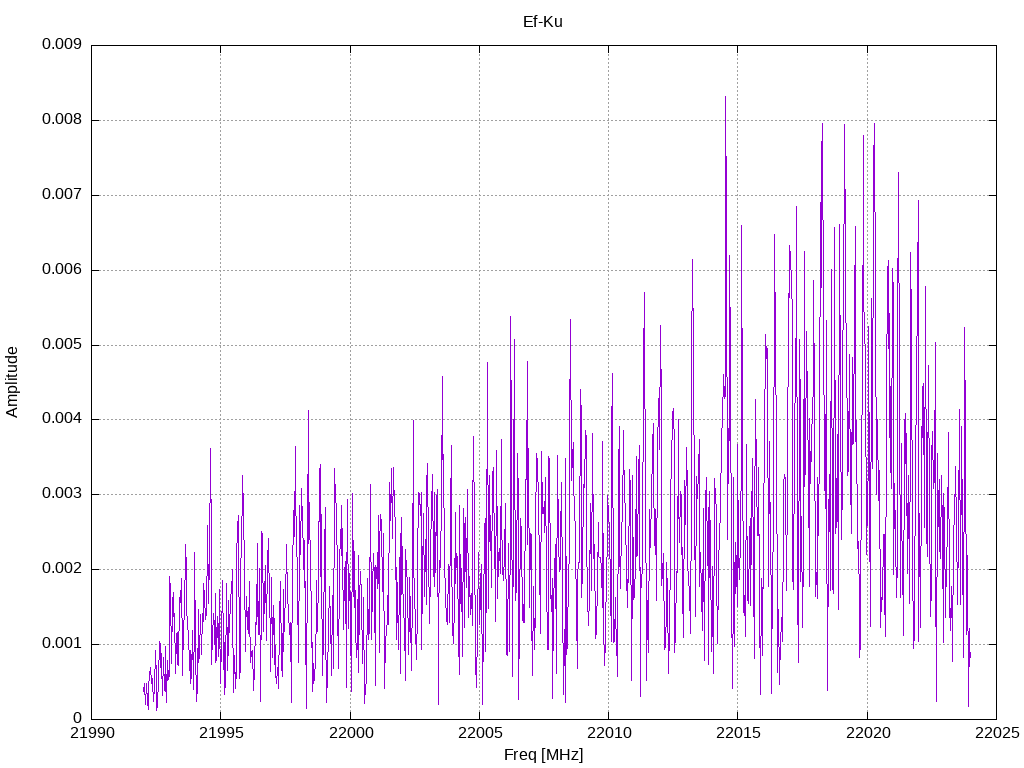Click the 'Freq [MHz]' x-axis label
Screen dimensions: 1024x768
coord(543,755)
